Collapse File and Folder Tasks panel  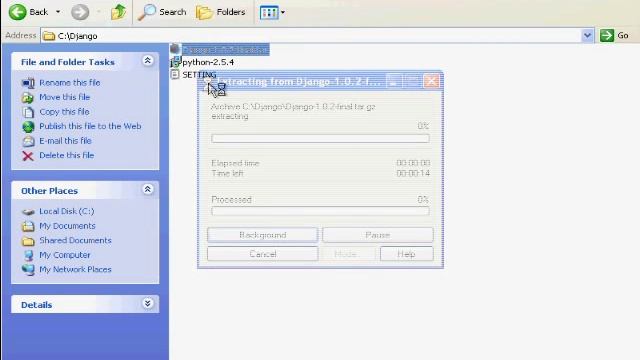click(x=147, y=61)
